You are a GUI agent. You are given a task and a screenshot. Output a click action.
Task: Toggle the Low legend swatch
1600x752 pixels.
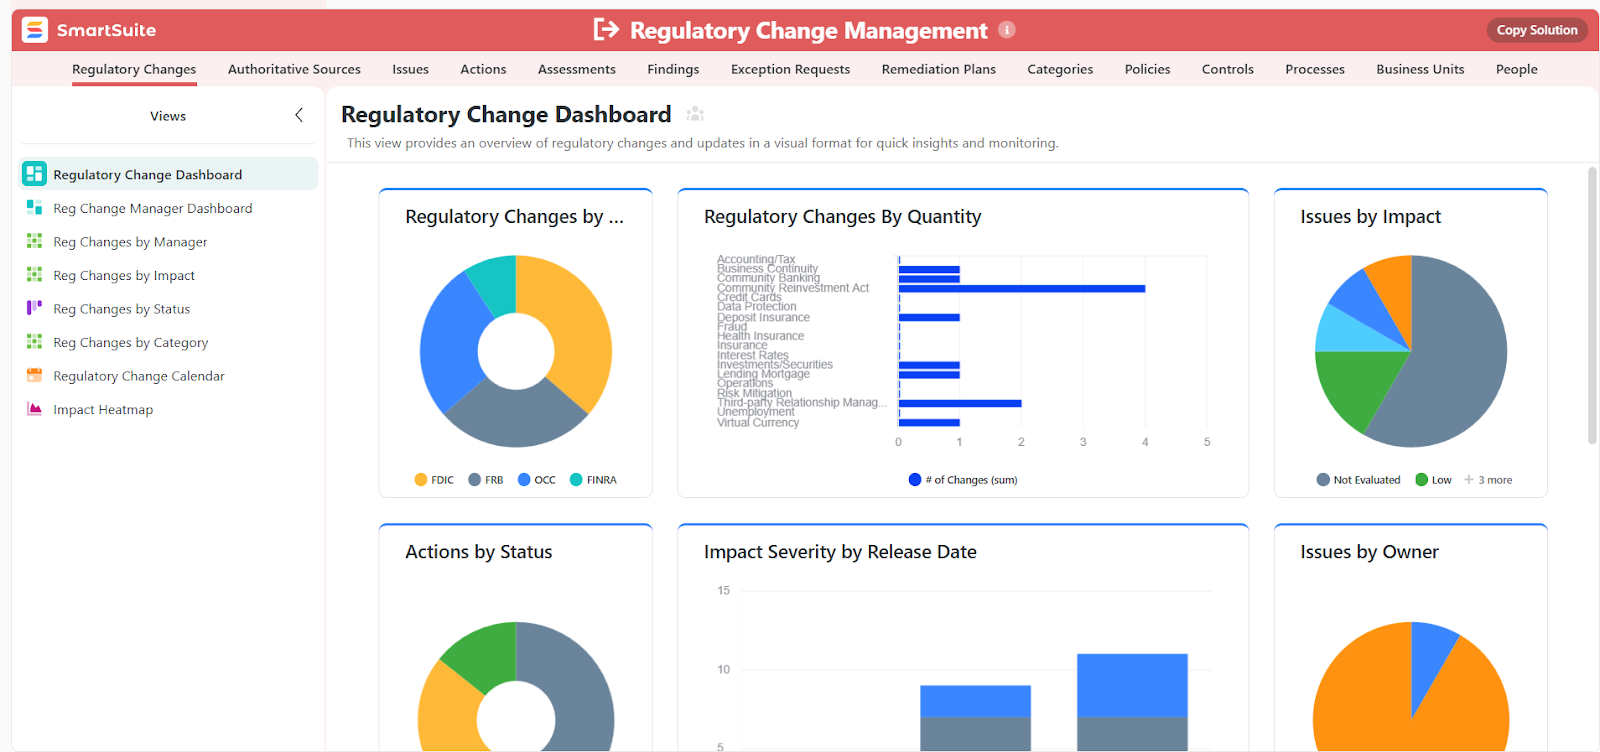(x=1422, y=480)
